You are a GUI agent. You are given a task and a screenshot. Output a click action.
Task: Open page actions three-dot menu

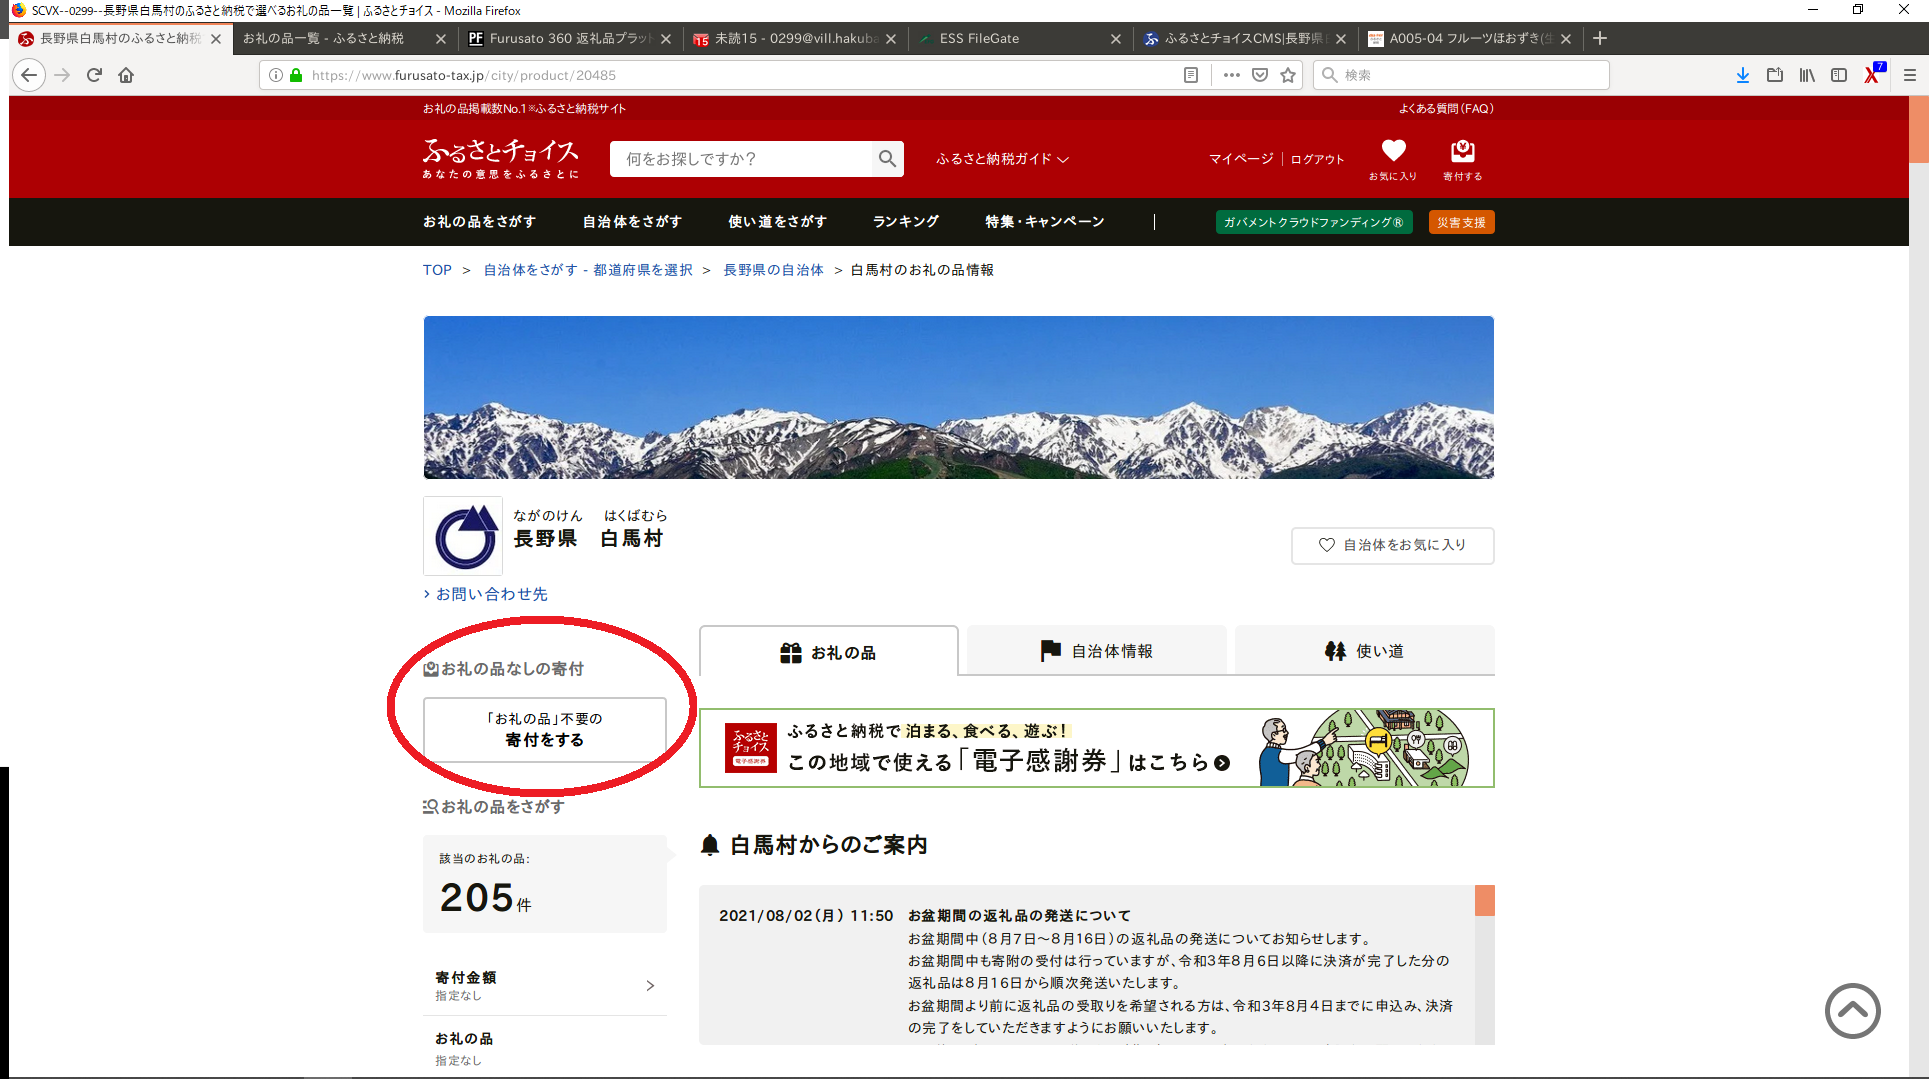point(1231,75)
